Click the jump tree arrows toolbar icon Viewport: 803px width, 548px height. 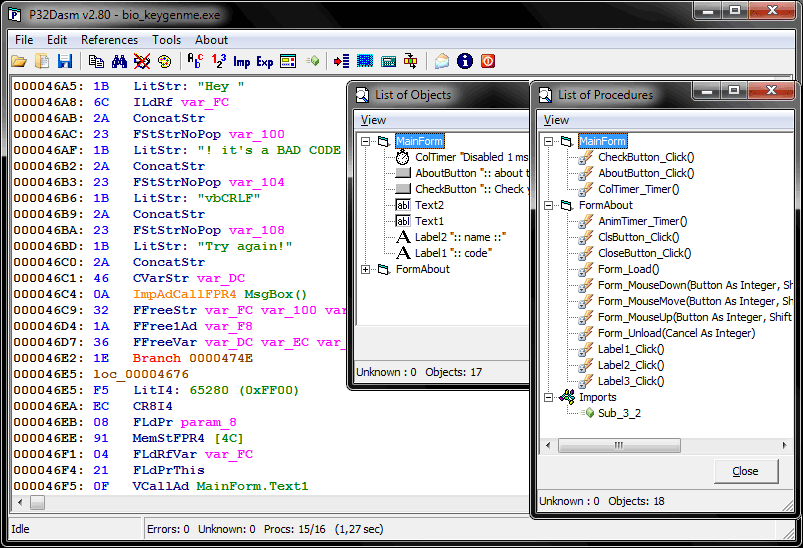[x=411, y=61]
